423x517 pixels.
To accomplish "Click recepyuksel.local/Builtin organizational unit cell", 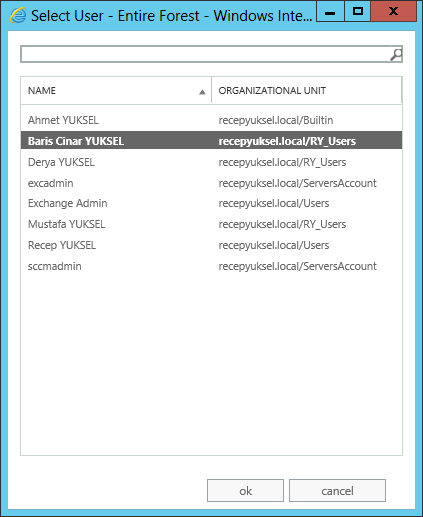I will pyautogui.click(x=276, y=120).
